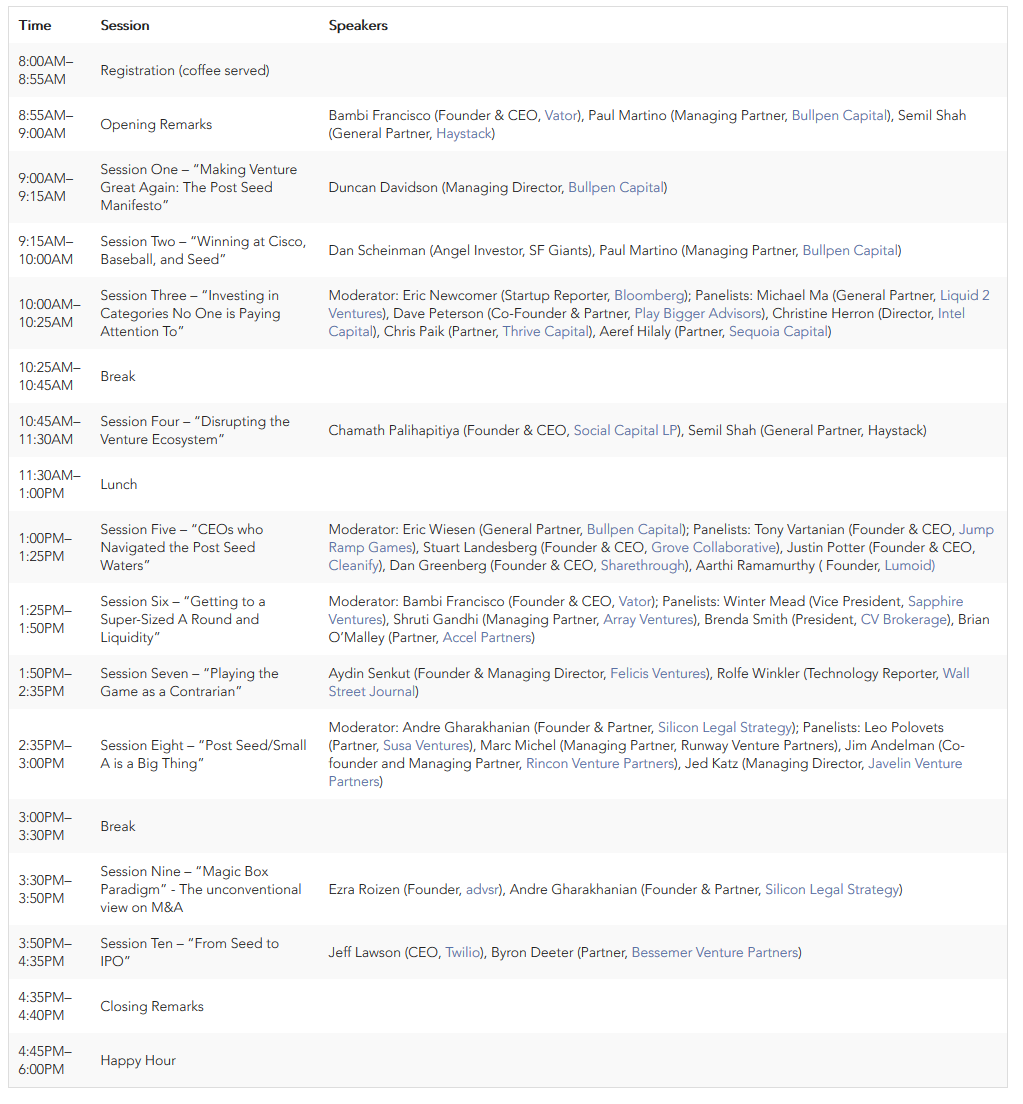Open the advsr link
Image resolution: width=1023 pixels, height=1104 pixels.
tap(482, 890)
